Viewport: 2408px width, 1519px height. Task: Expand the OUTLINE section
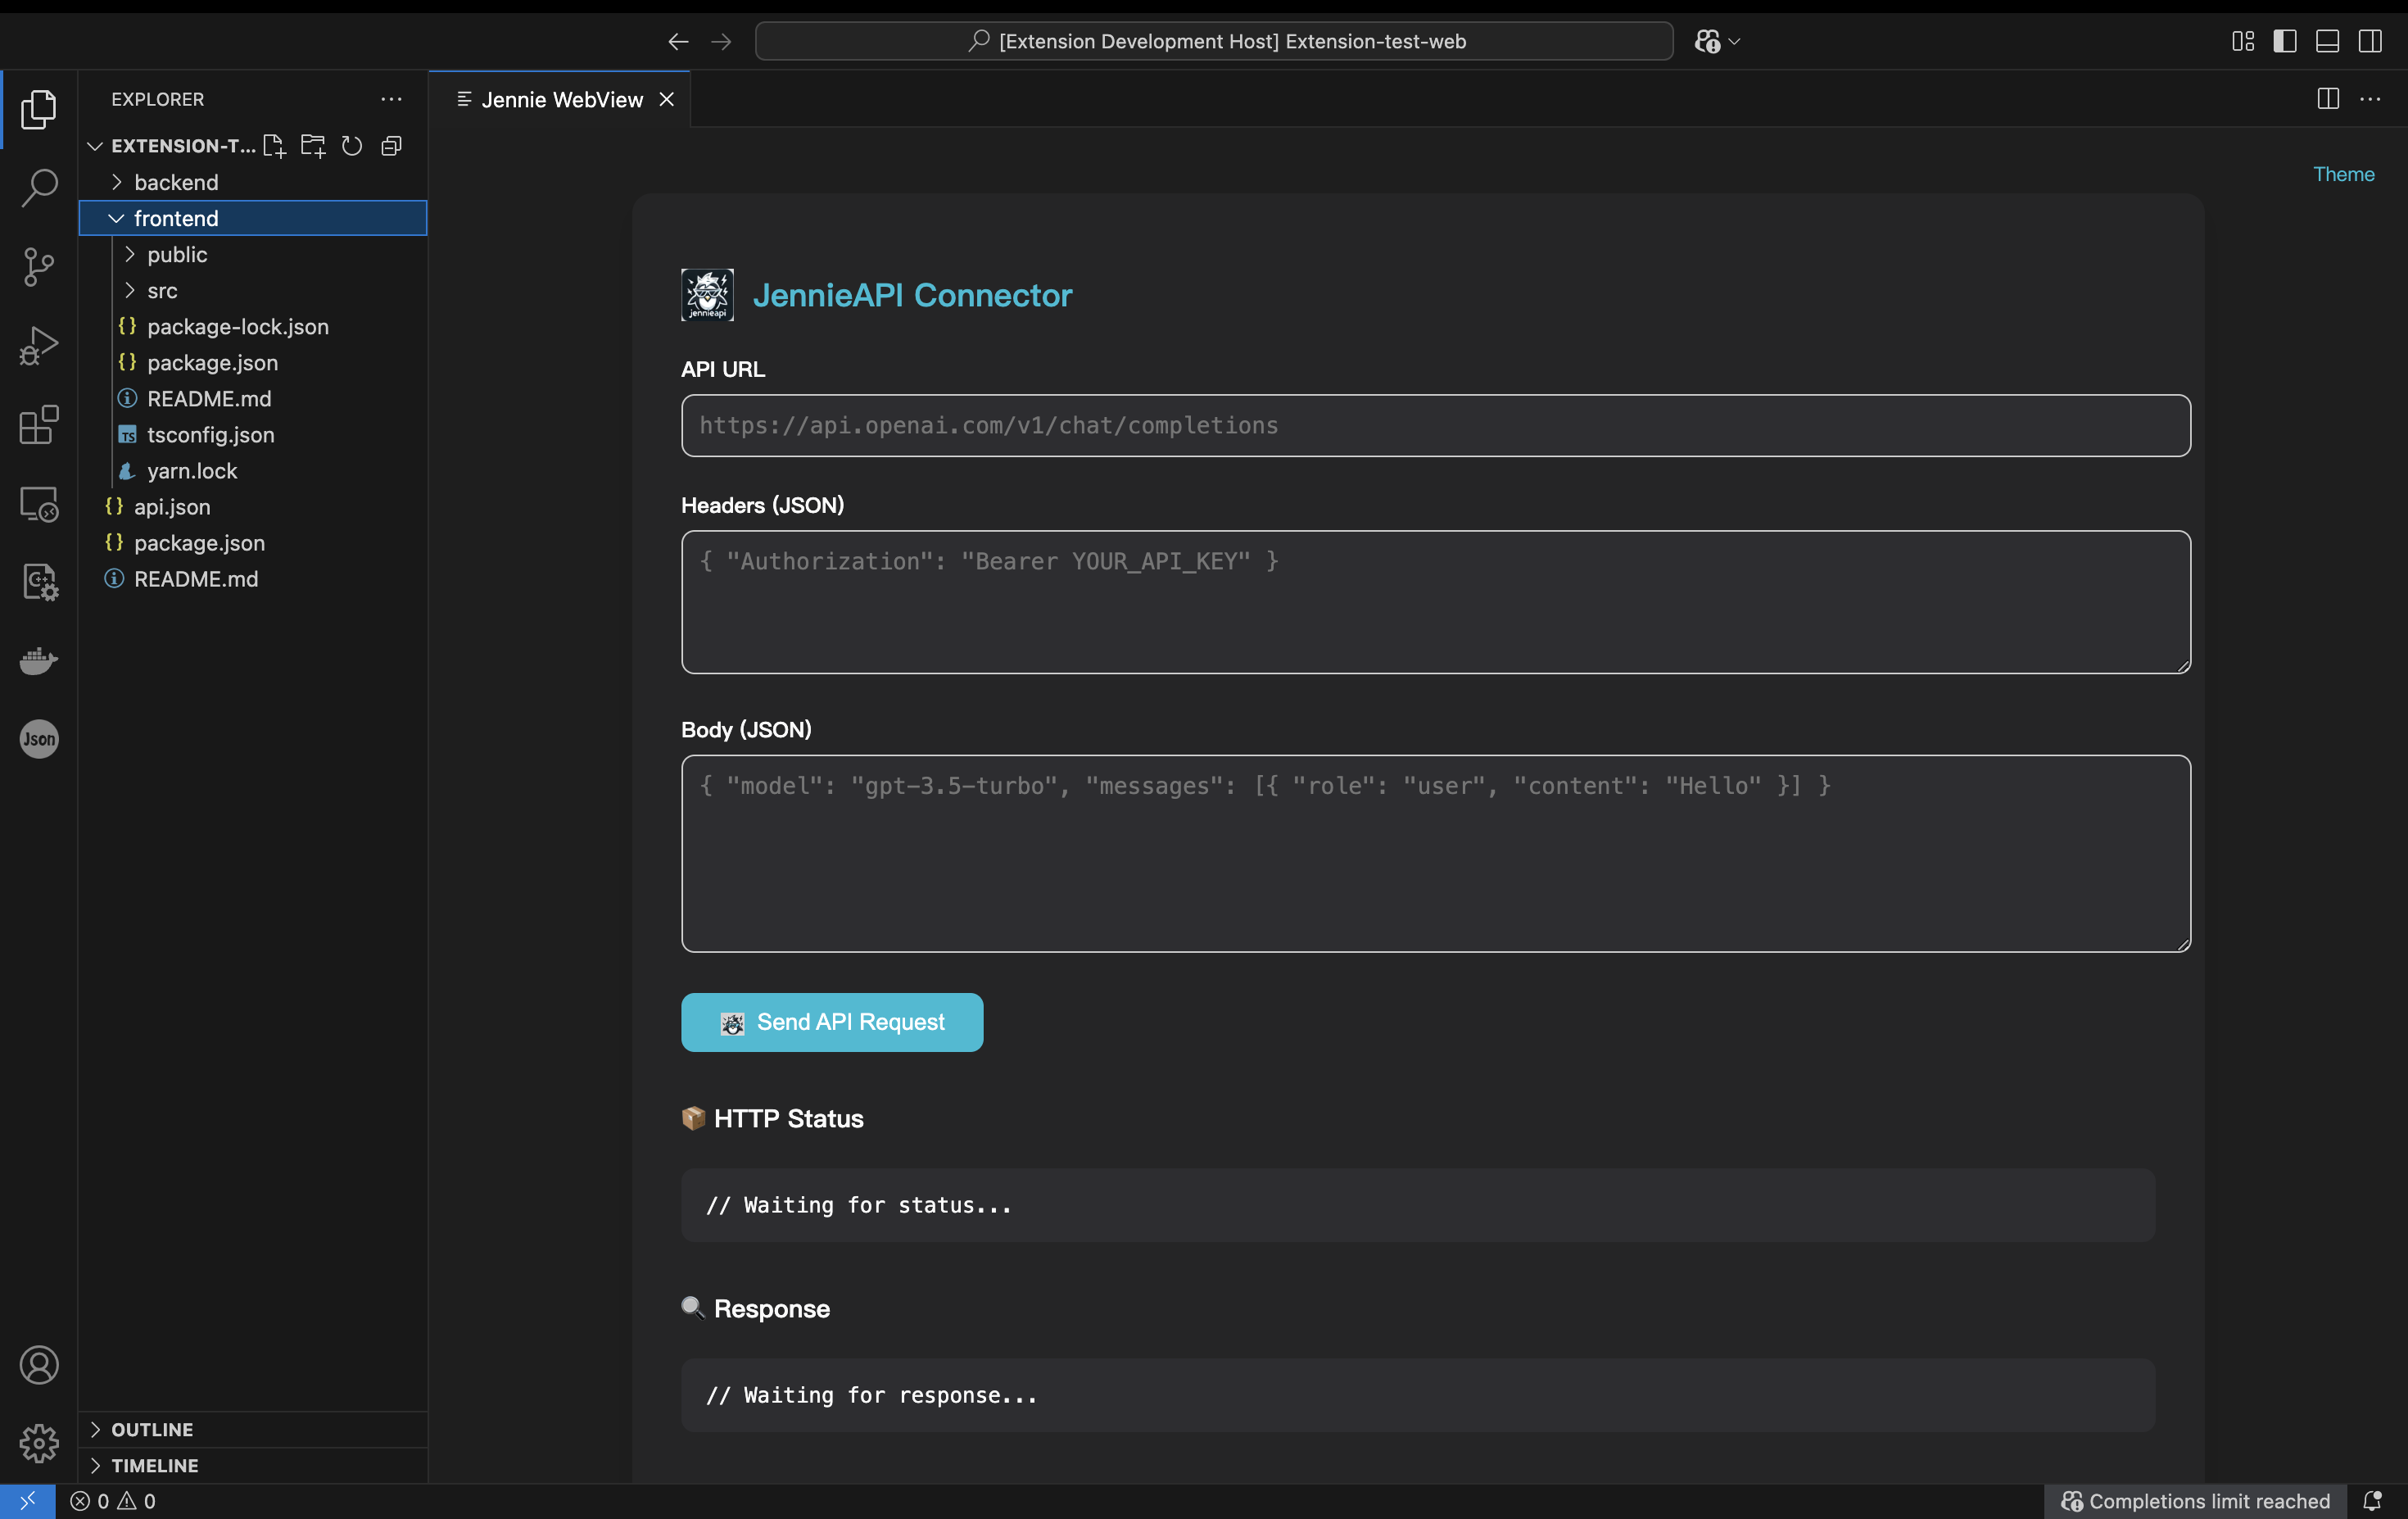coord(152,1429)
